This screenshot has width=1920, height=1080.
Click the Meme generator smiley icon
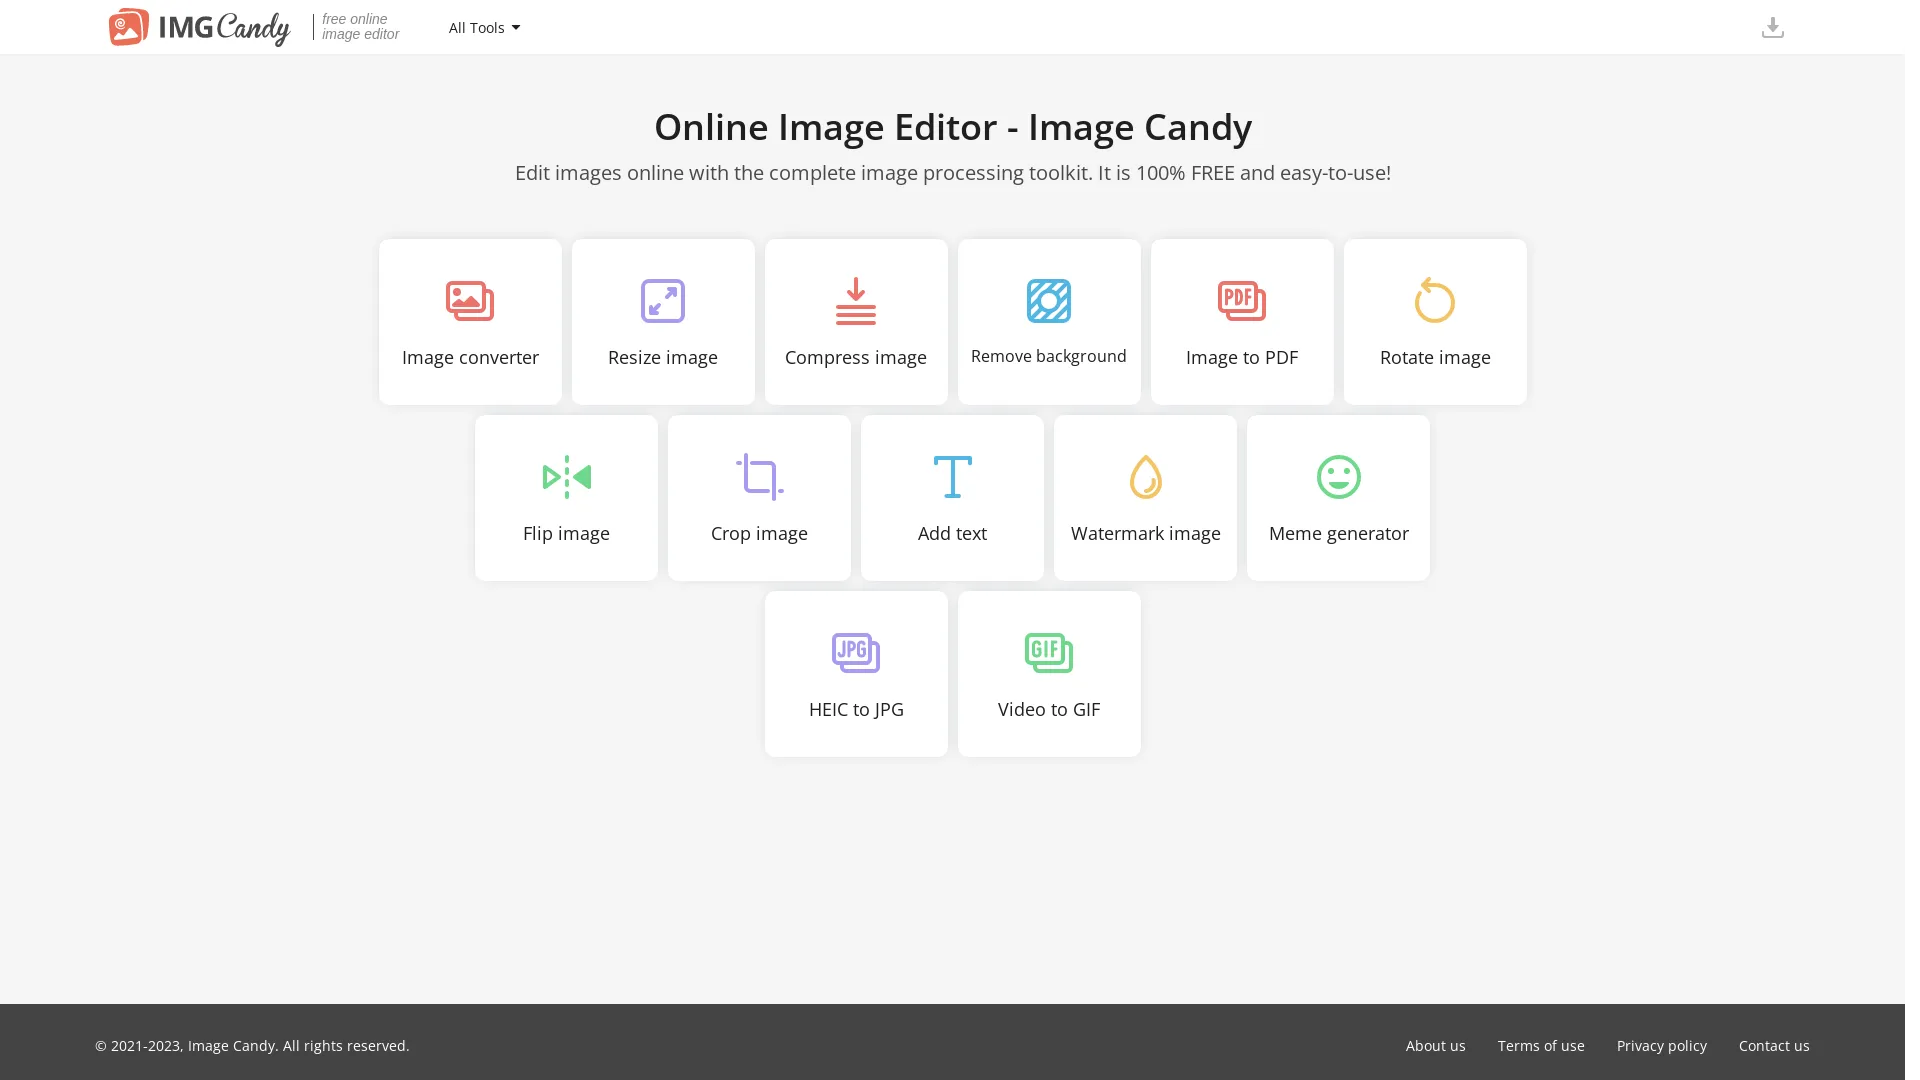(1338, 477)
